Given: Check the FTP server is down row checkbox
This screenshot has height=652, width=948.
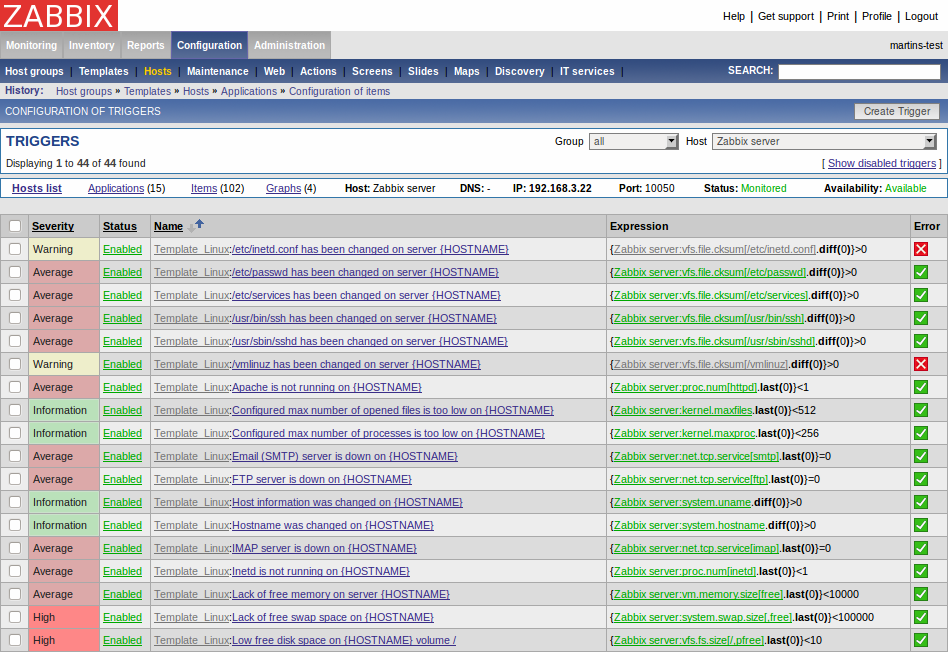Looking at the screenshot, I should coord(15,479).
